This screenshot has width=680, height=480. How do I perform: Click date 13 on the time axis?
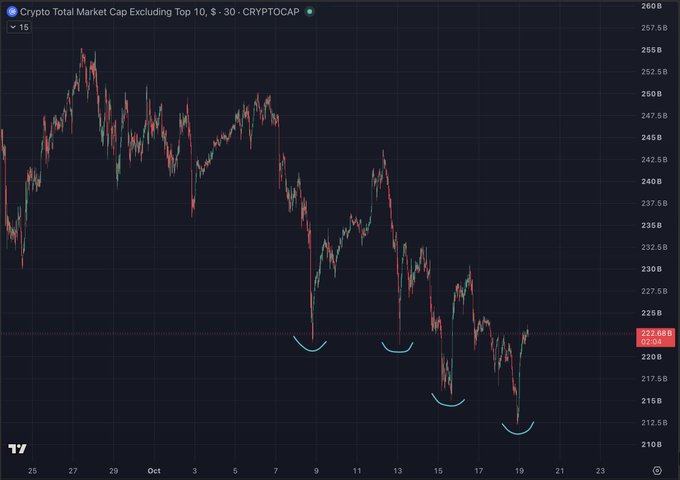point(398,470)
